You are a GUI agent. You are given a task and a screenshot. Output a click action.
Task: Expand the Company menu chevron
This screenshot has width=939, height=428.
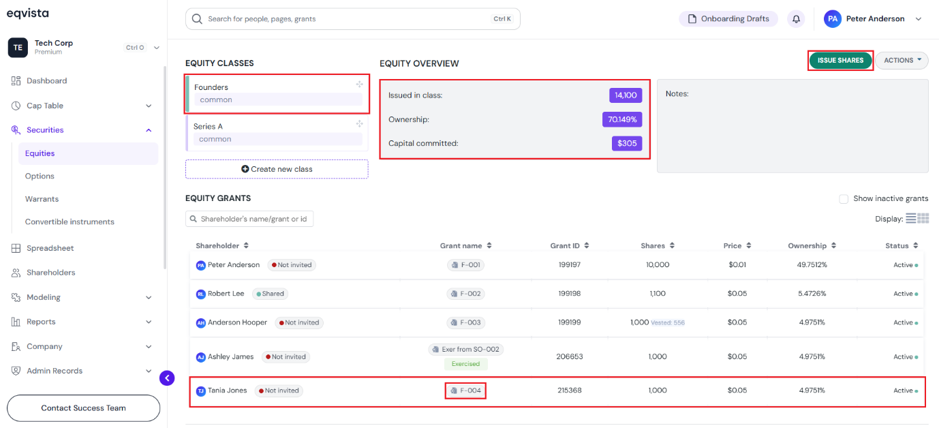point(149,347)
